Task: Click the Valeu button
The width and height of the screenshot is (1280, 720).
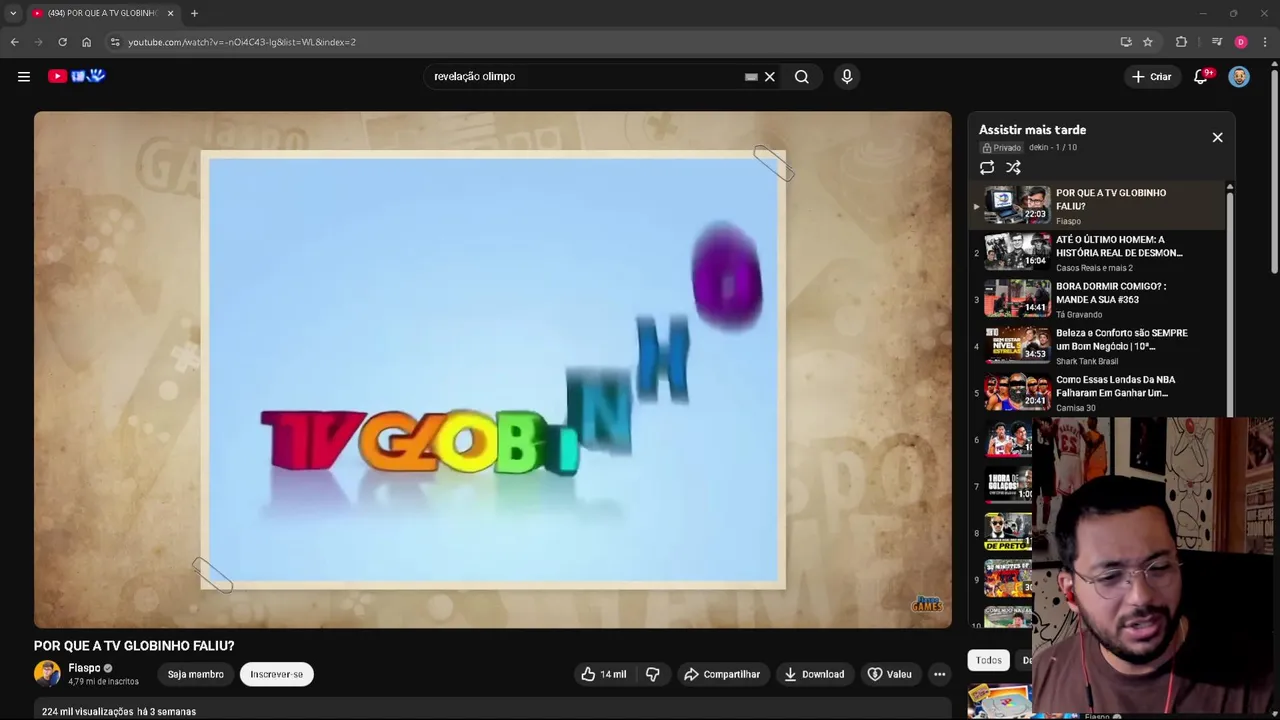Action: pos(890,674)
